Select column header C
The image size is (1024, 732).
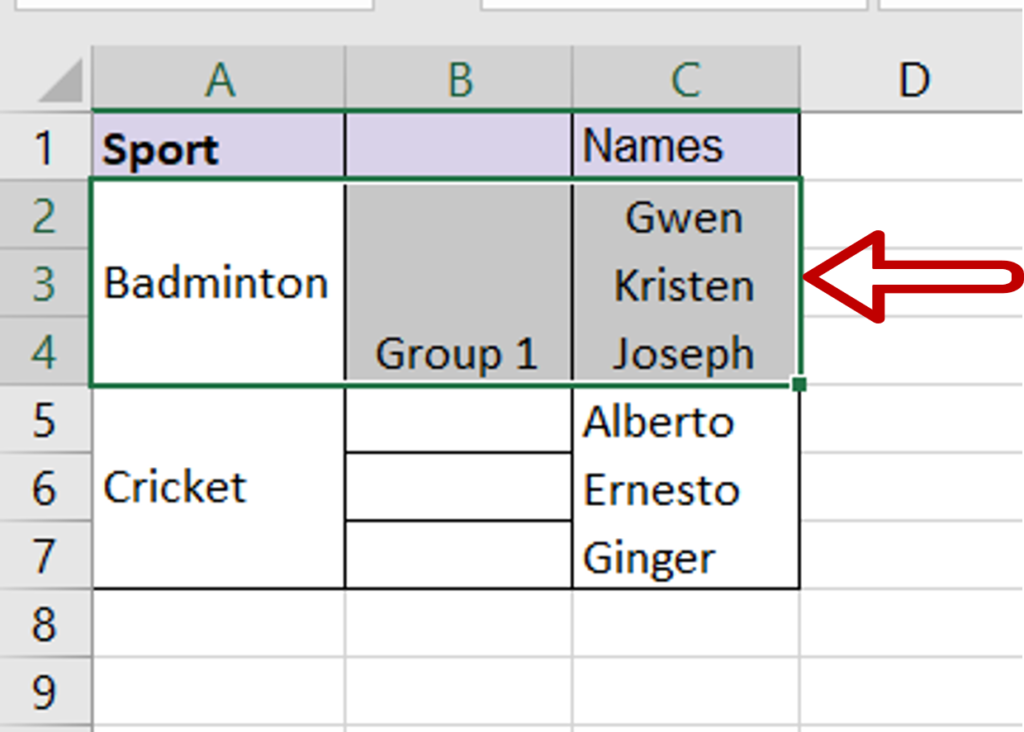click(685, 78)
